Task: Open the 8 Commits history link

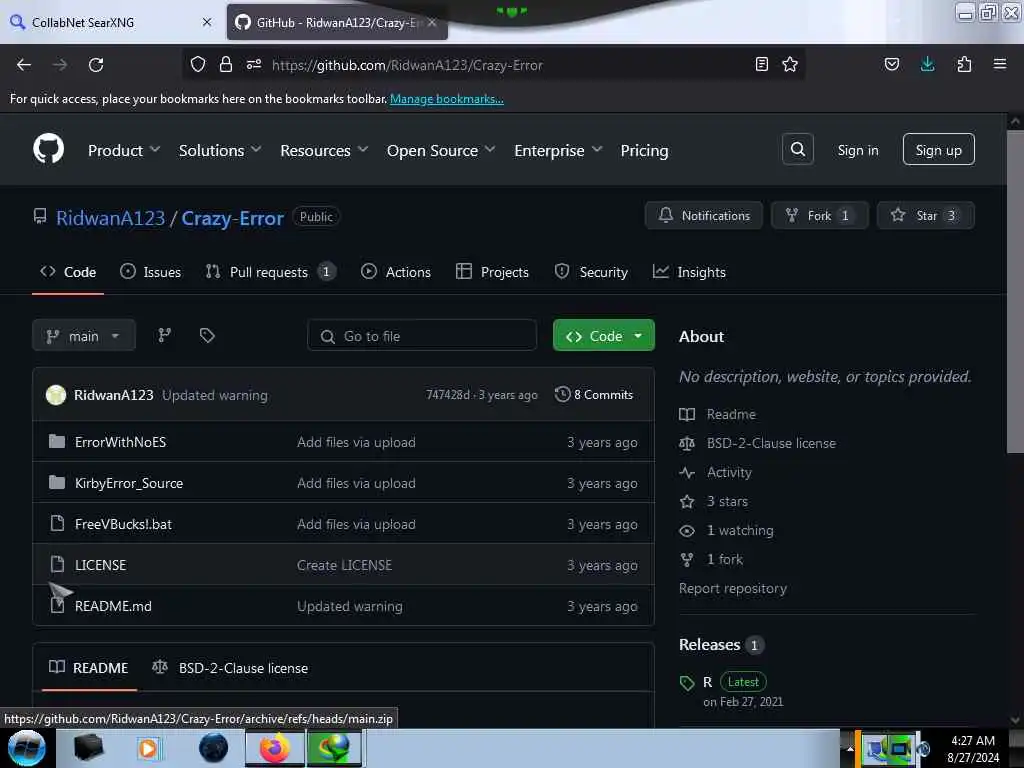Action: pyautogui.click(x=594, y=394)
